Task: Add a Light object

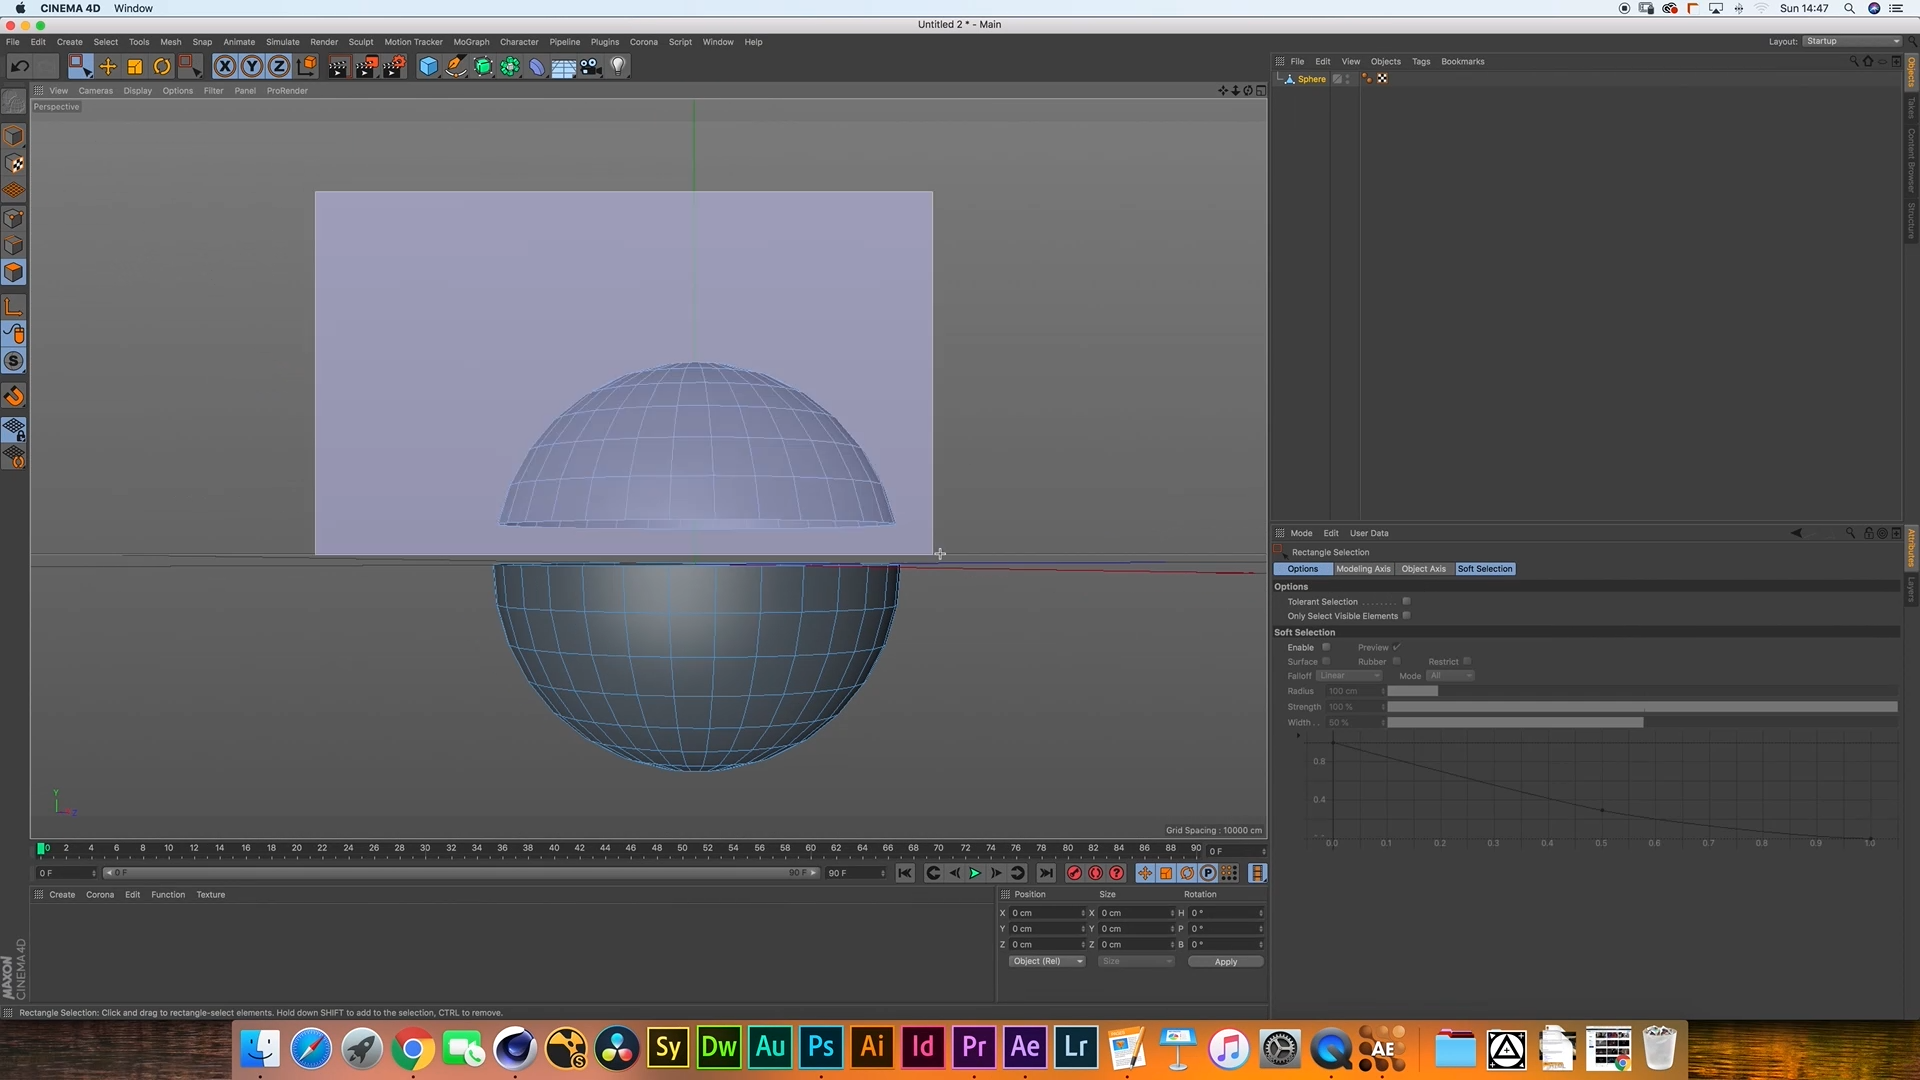Action: click(618, 66)
